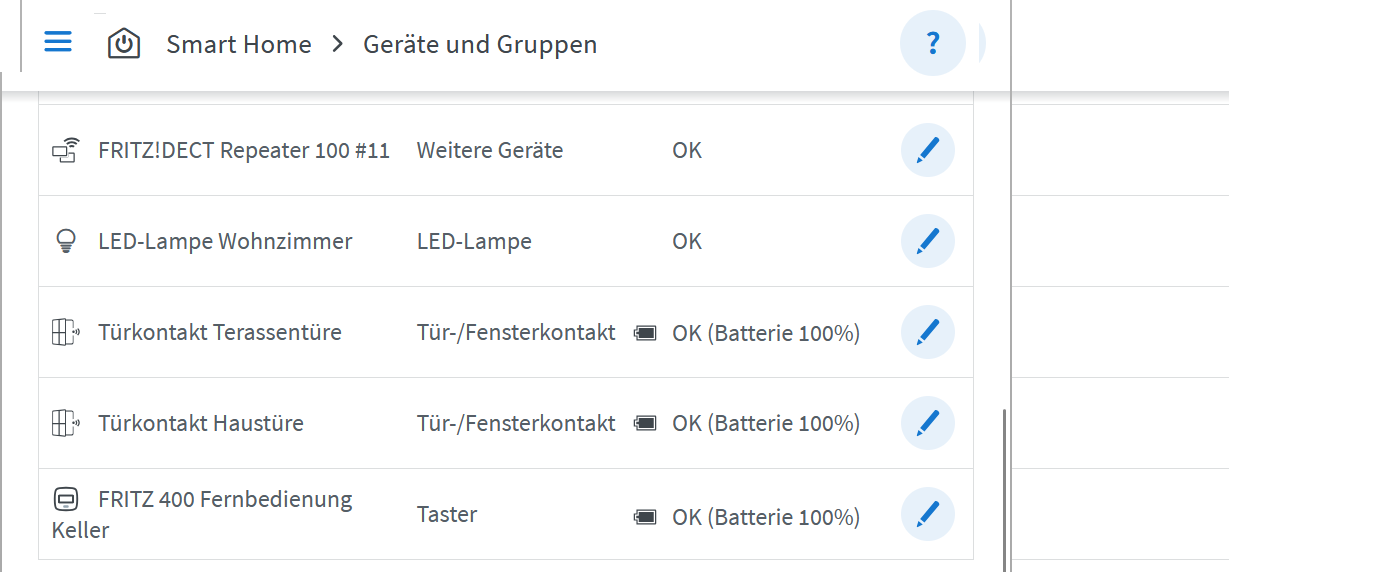Click the breadcrumb chevron separator
Screen dimensions: 1392x572
coord(337,45)
